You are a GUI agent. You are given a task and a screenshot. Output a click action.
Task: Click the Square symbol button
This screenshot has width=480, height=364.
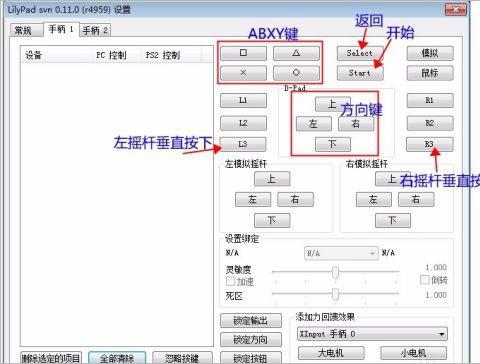243,53
